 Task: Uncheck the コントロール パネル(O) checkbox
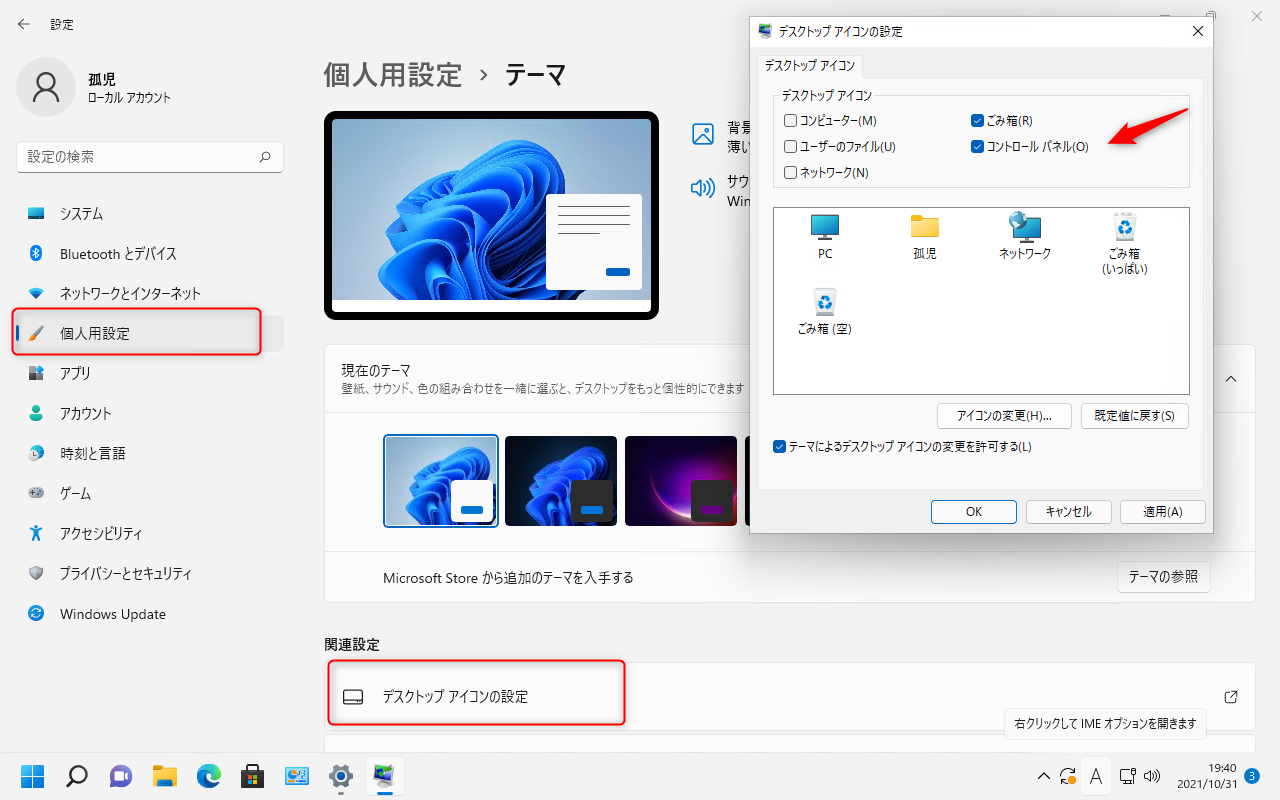click(978, 147)
